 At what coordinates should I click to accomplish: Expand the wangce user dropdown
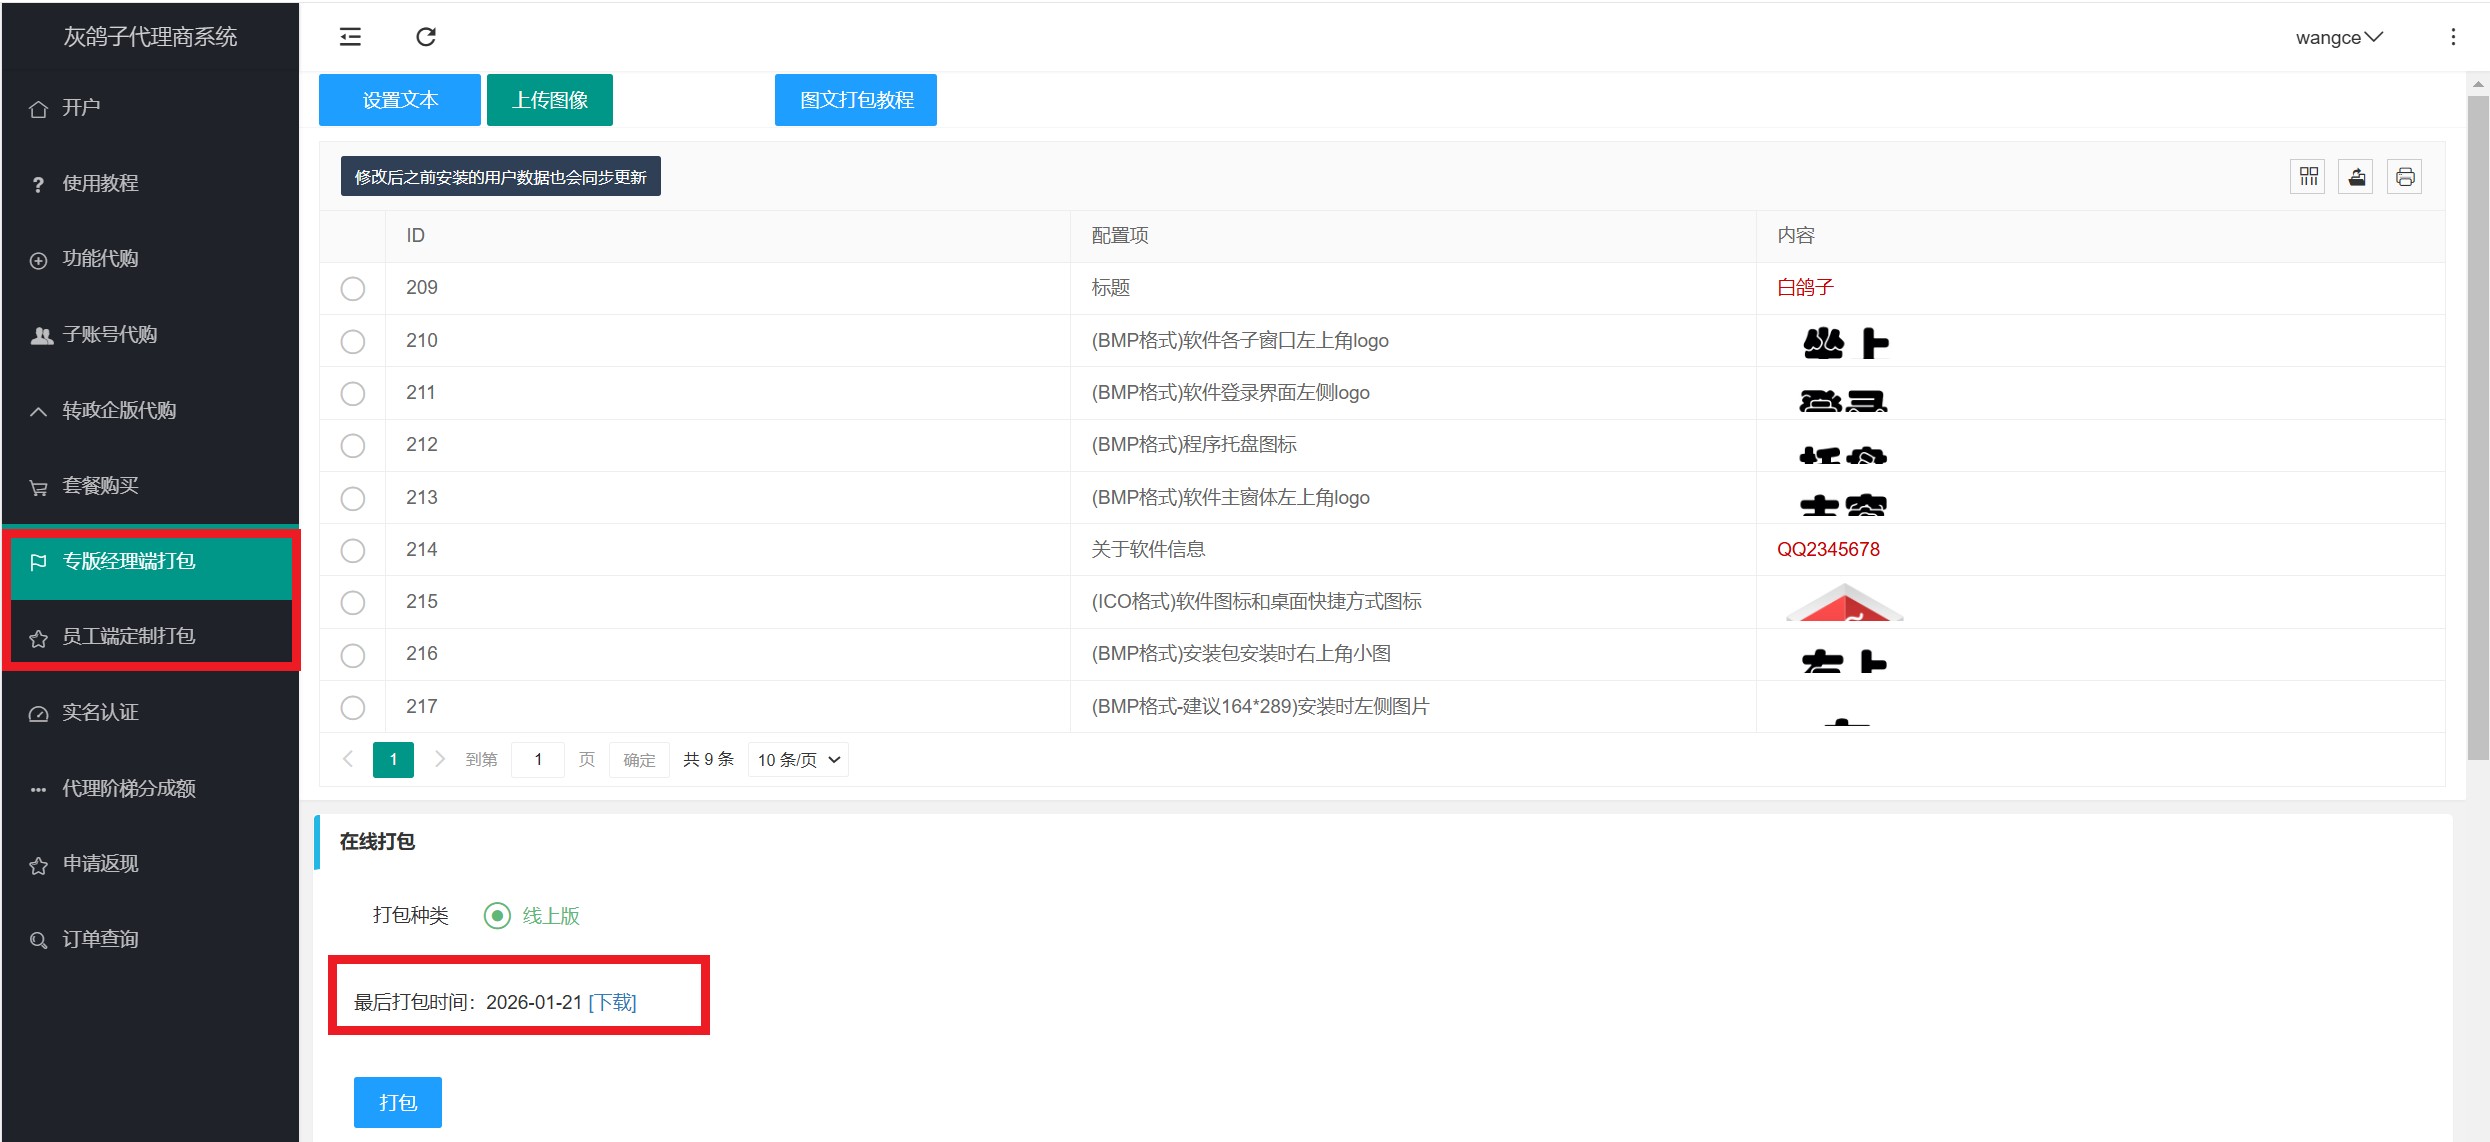point(2339,38)
